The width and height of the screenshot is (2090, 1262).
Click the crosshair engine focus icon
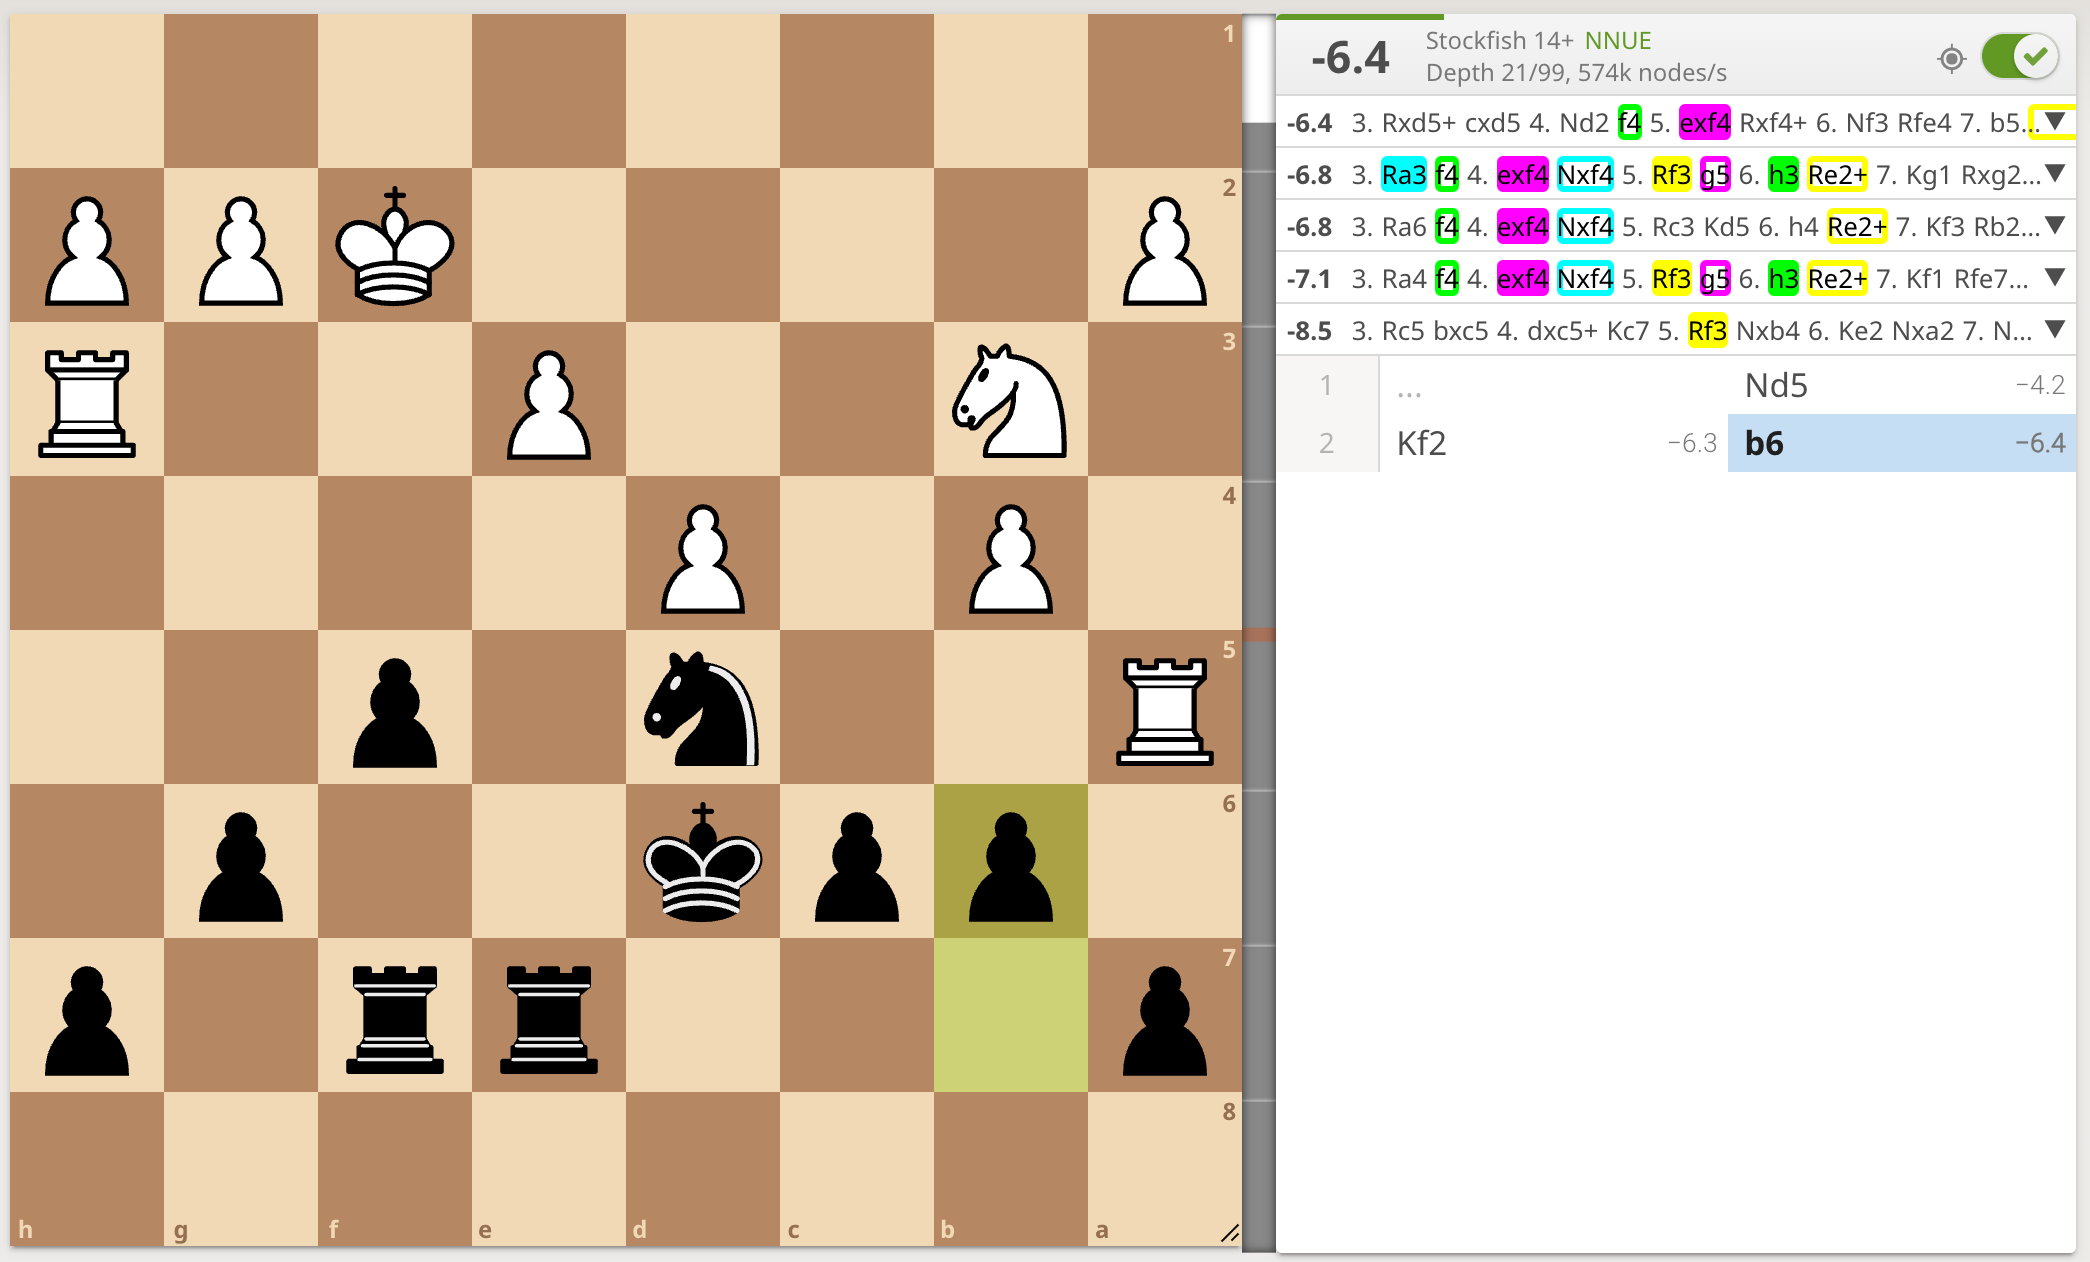(1951, 58)
